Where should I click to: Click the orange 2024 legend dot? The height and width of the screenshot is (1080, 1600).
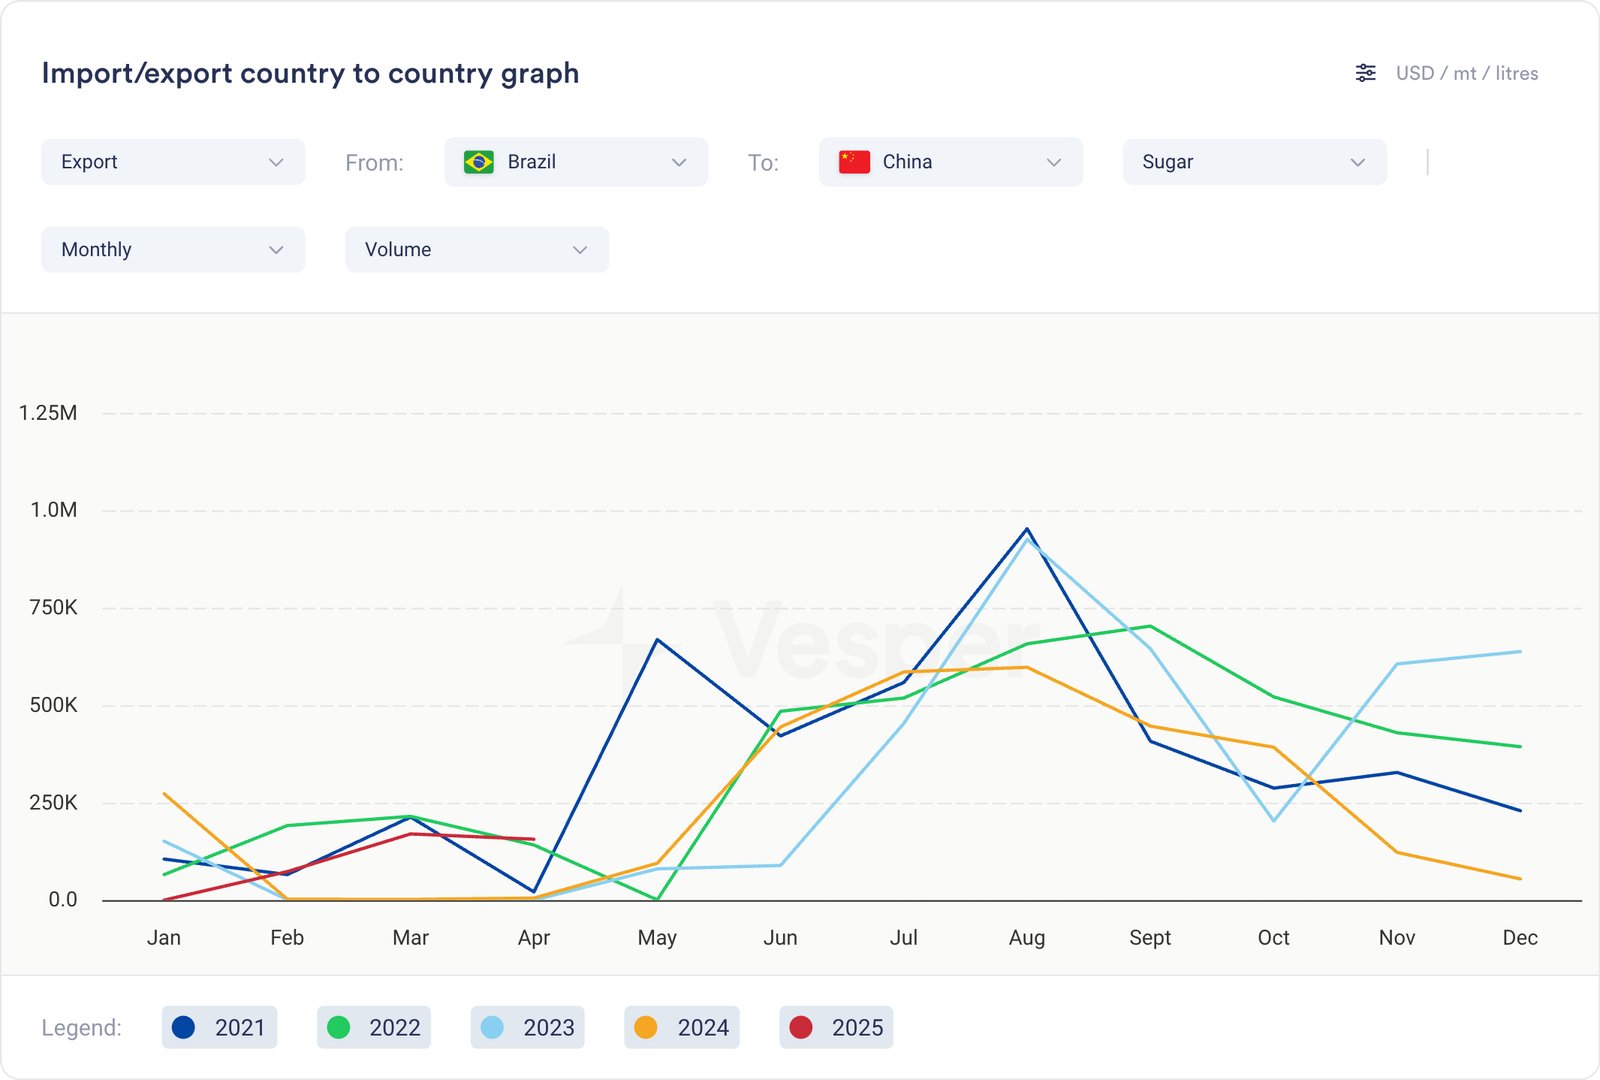coord(646,1027)
